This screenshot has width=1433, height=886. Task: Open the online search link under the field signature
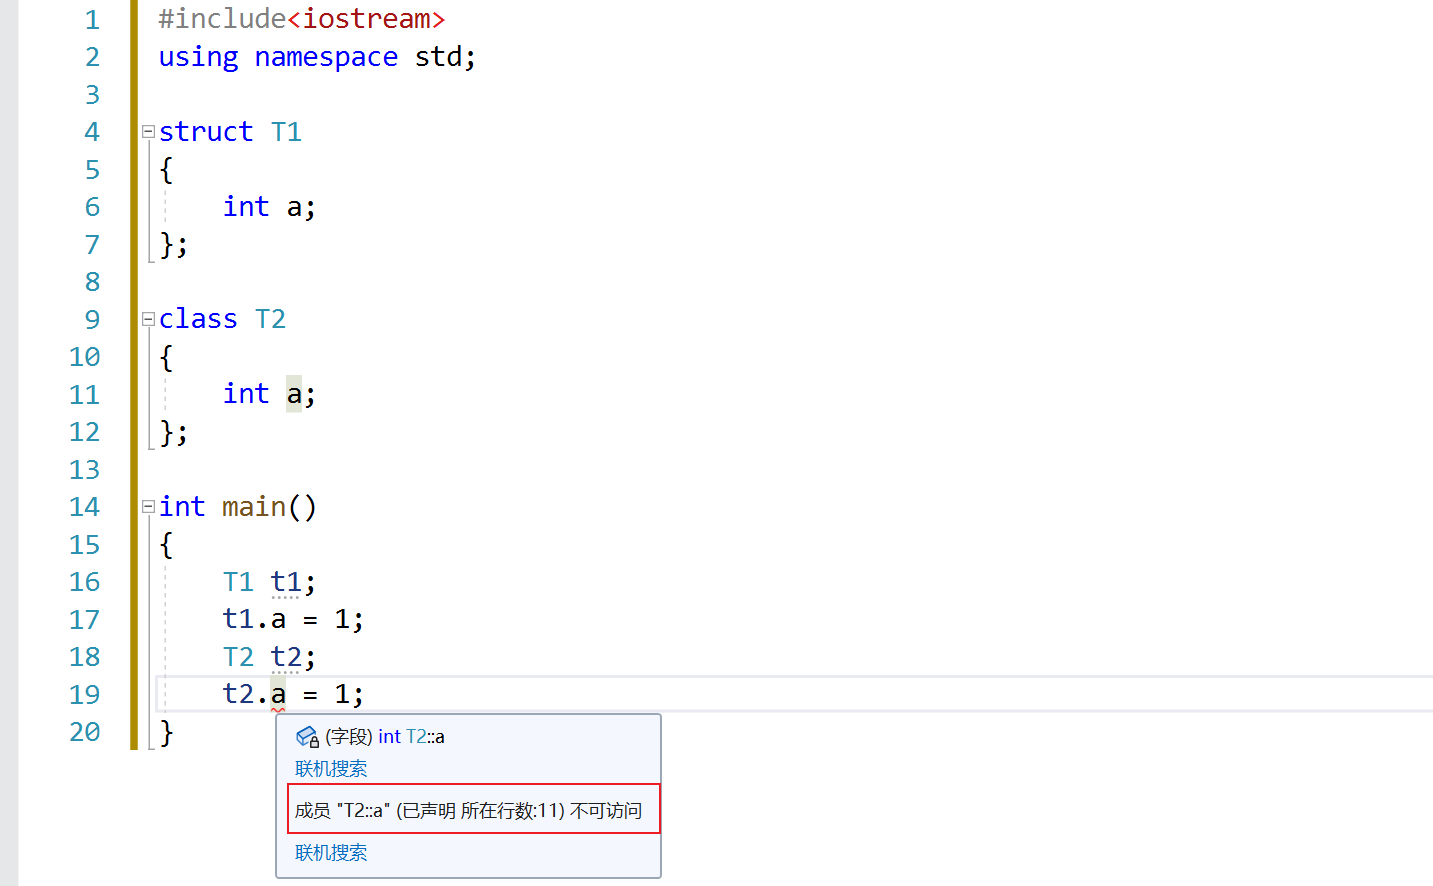[331, 769]
